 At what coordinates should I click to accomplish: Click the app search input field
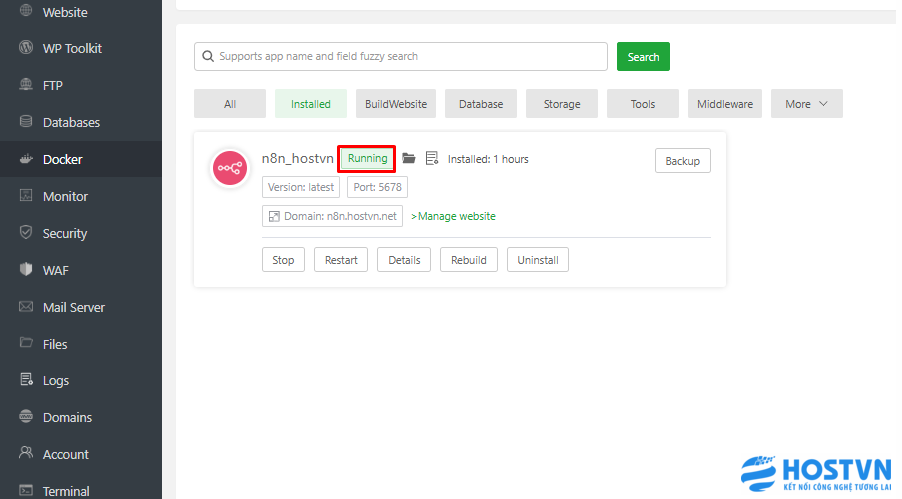[401, 56]
